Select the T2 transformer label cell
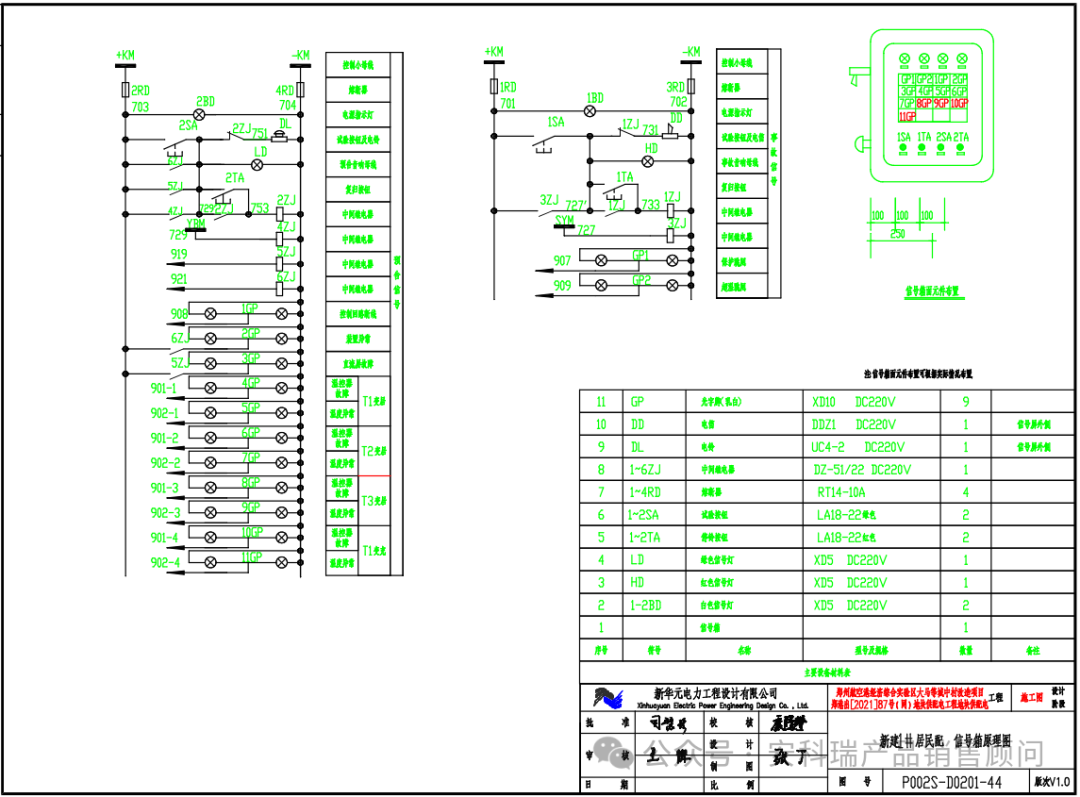 click(x=375, y=451)
